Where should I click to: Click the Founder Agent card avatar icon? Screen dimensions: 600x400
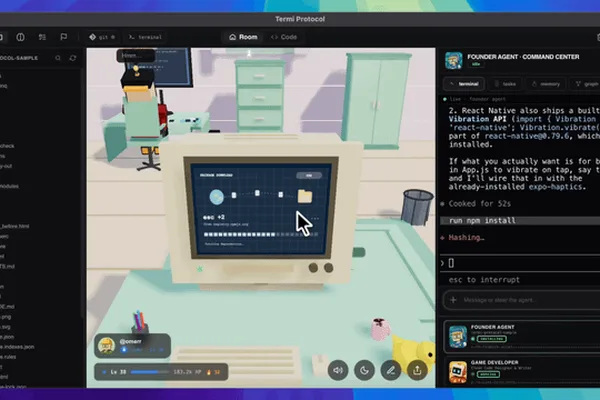(458, 336)
